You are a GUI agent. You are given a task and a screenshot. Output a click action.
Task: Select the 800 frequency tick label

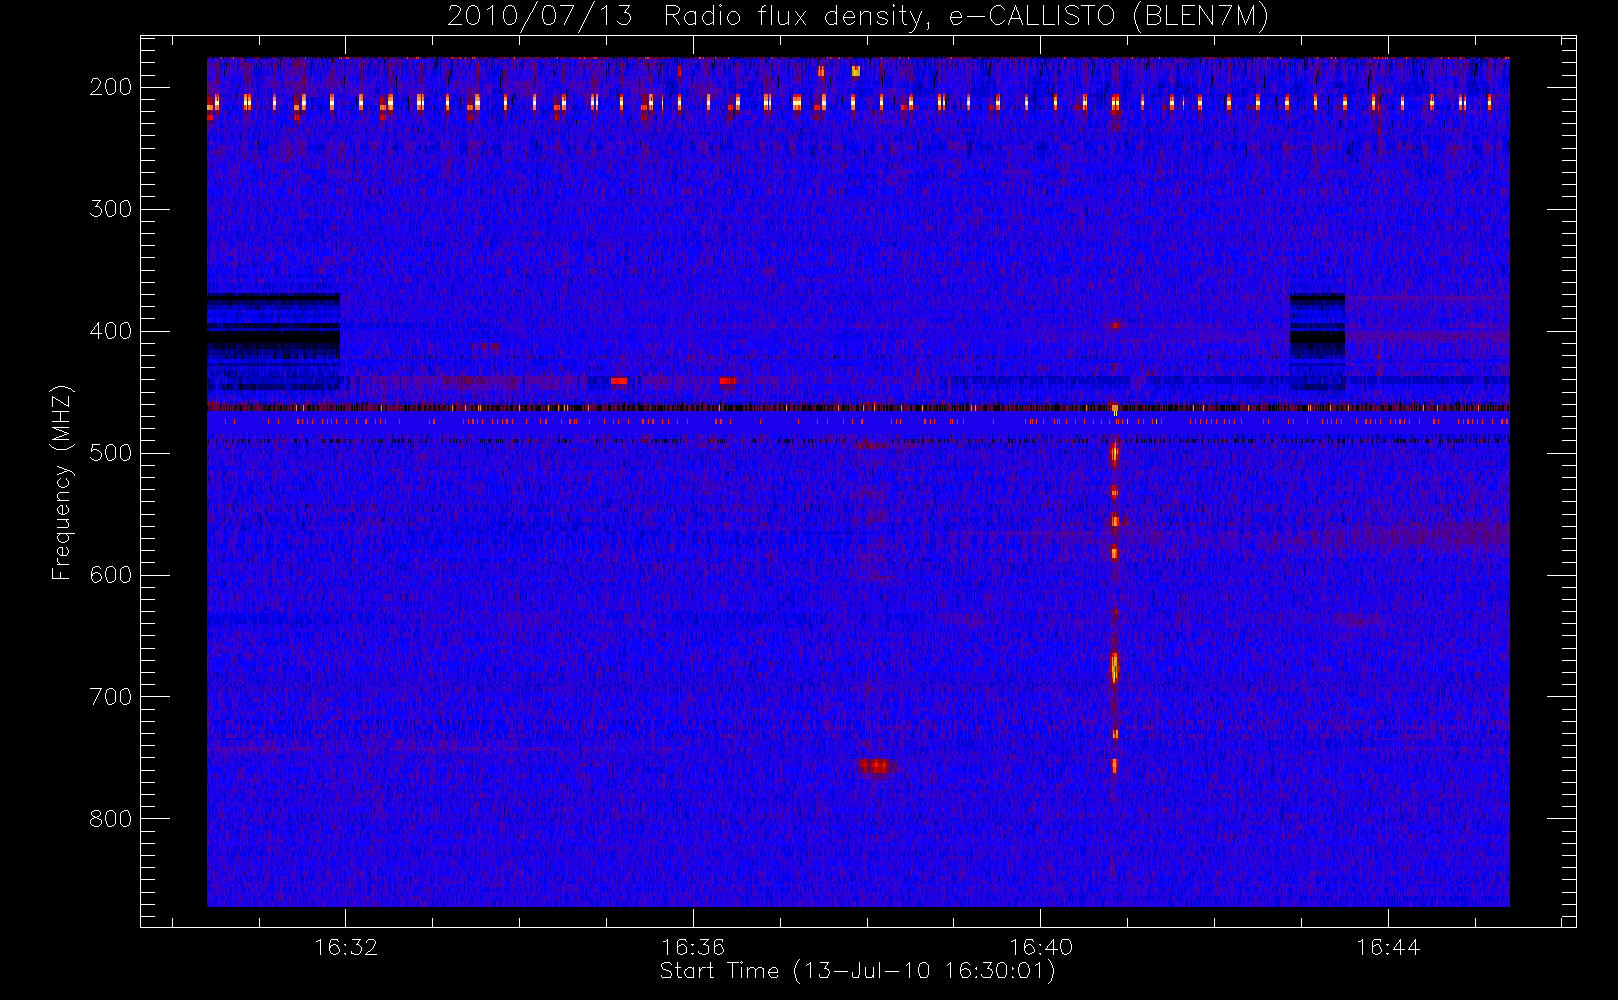111,819
